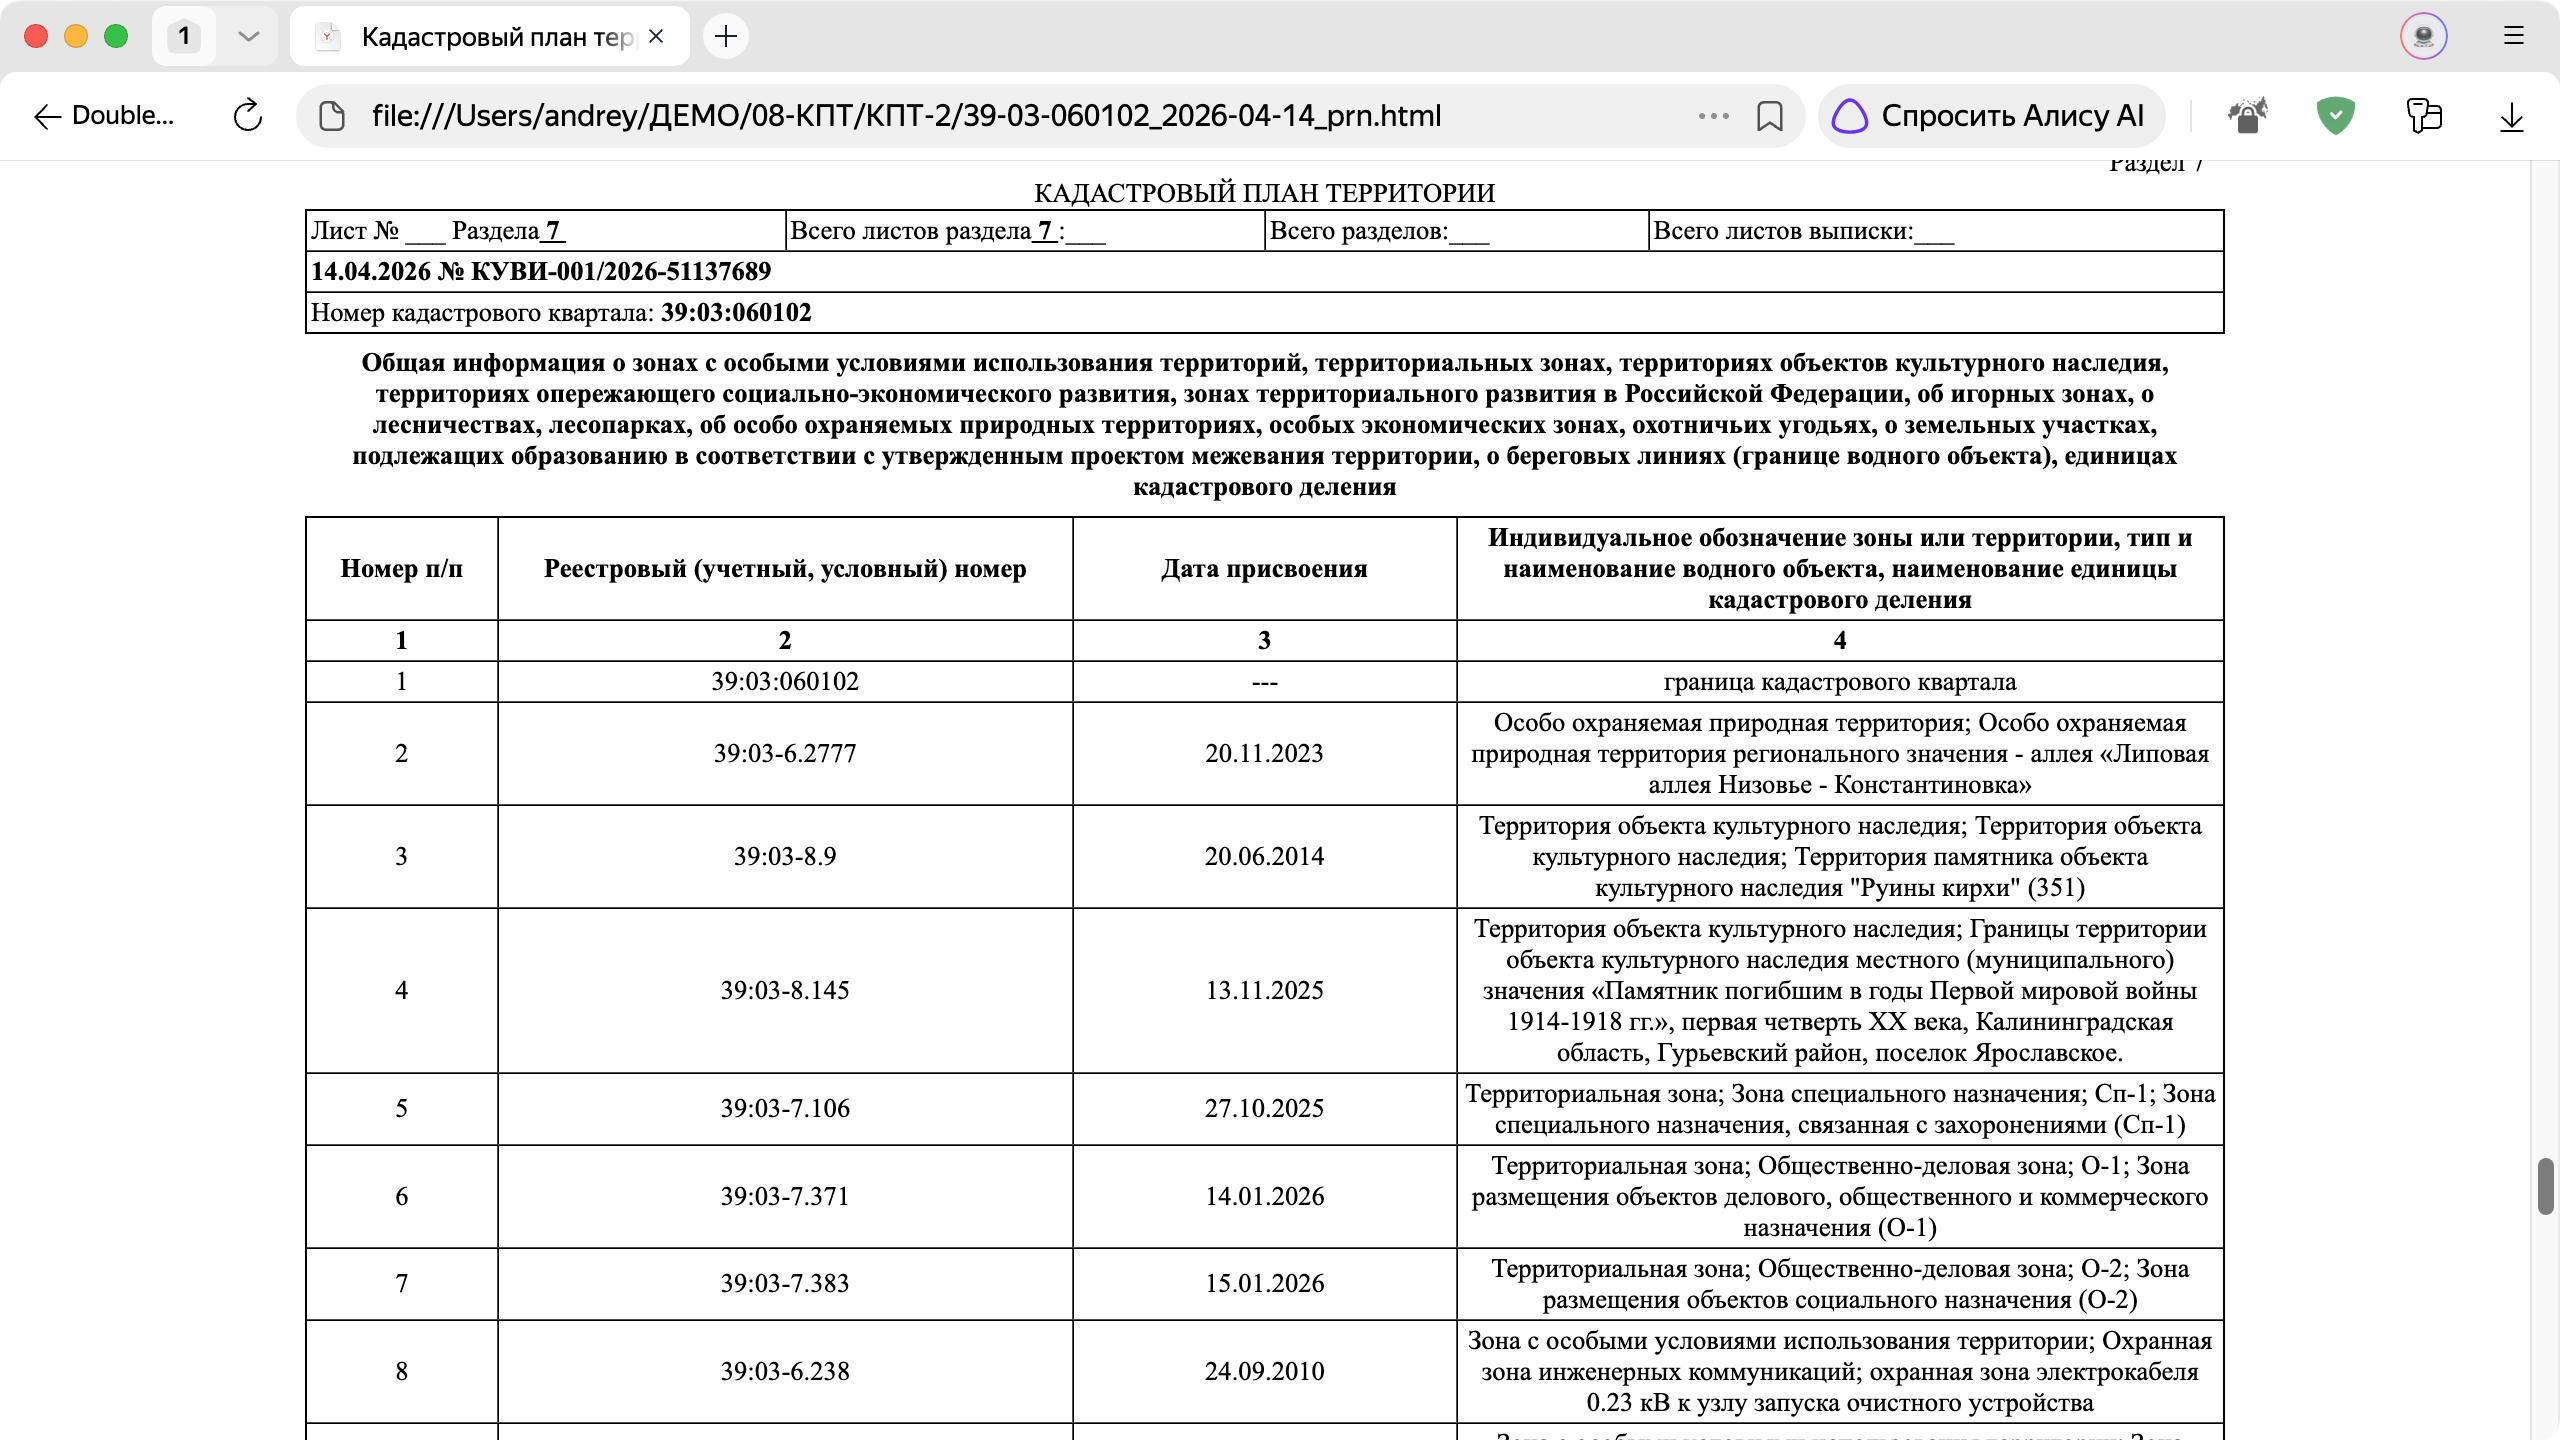
Task: Click the Дата присвоения column header
Action: point(1264,568)
